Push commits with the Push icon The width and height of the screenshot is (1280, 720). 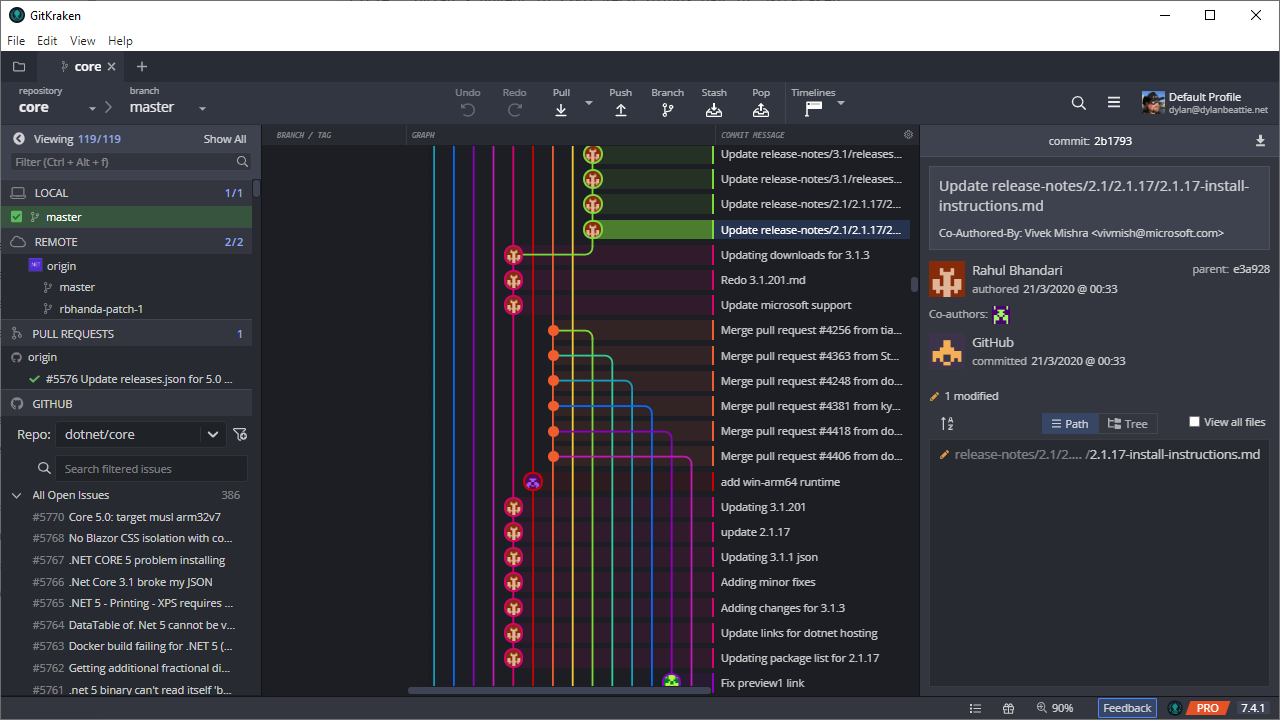[x=620, y=110]
